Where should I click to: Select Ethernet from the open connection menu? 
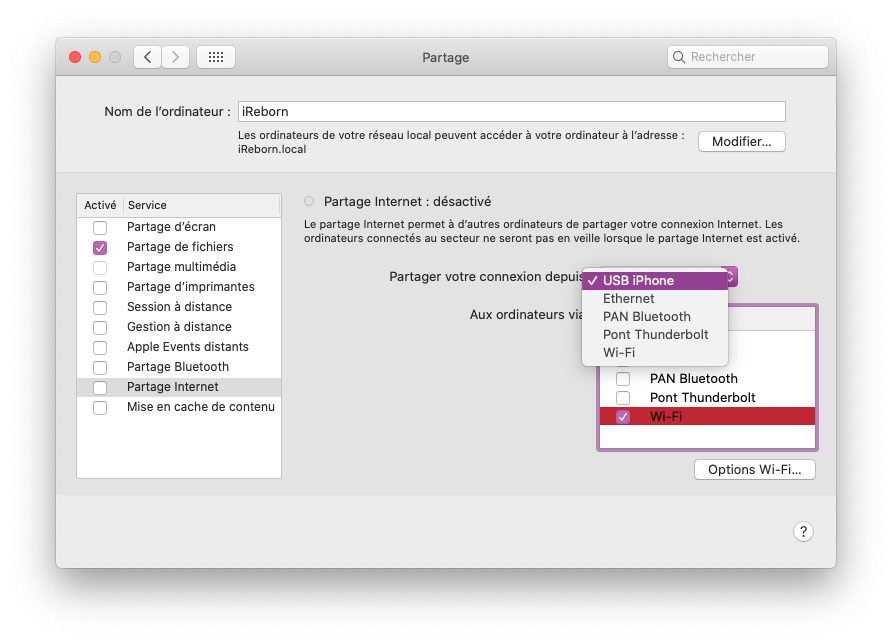[628, 298]
